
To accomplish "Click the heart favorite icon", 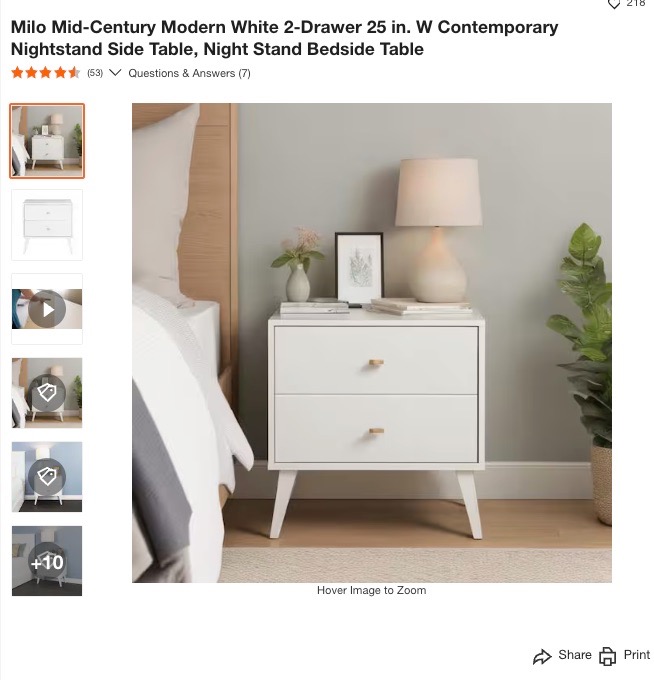I will pos(613,4).
